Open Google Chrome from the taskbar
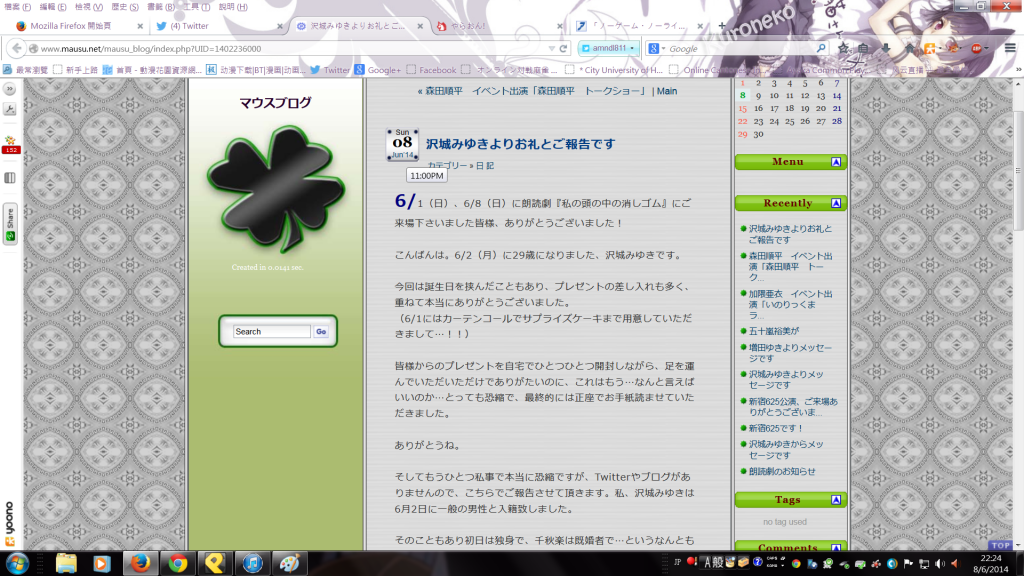 [177, 563]
